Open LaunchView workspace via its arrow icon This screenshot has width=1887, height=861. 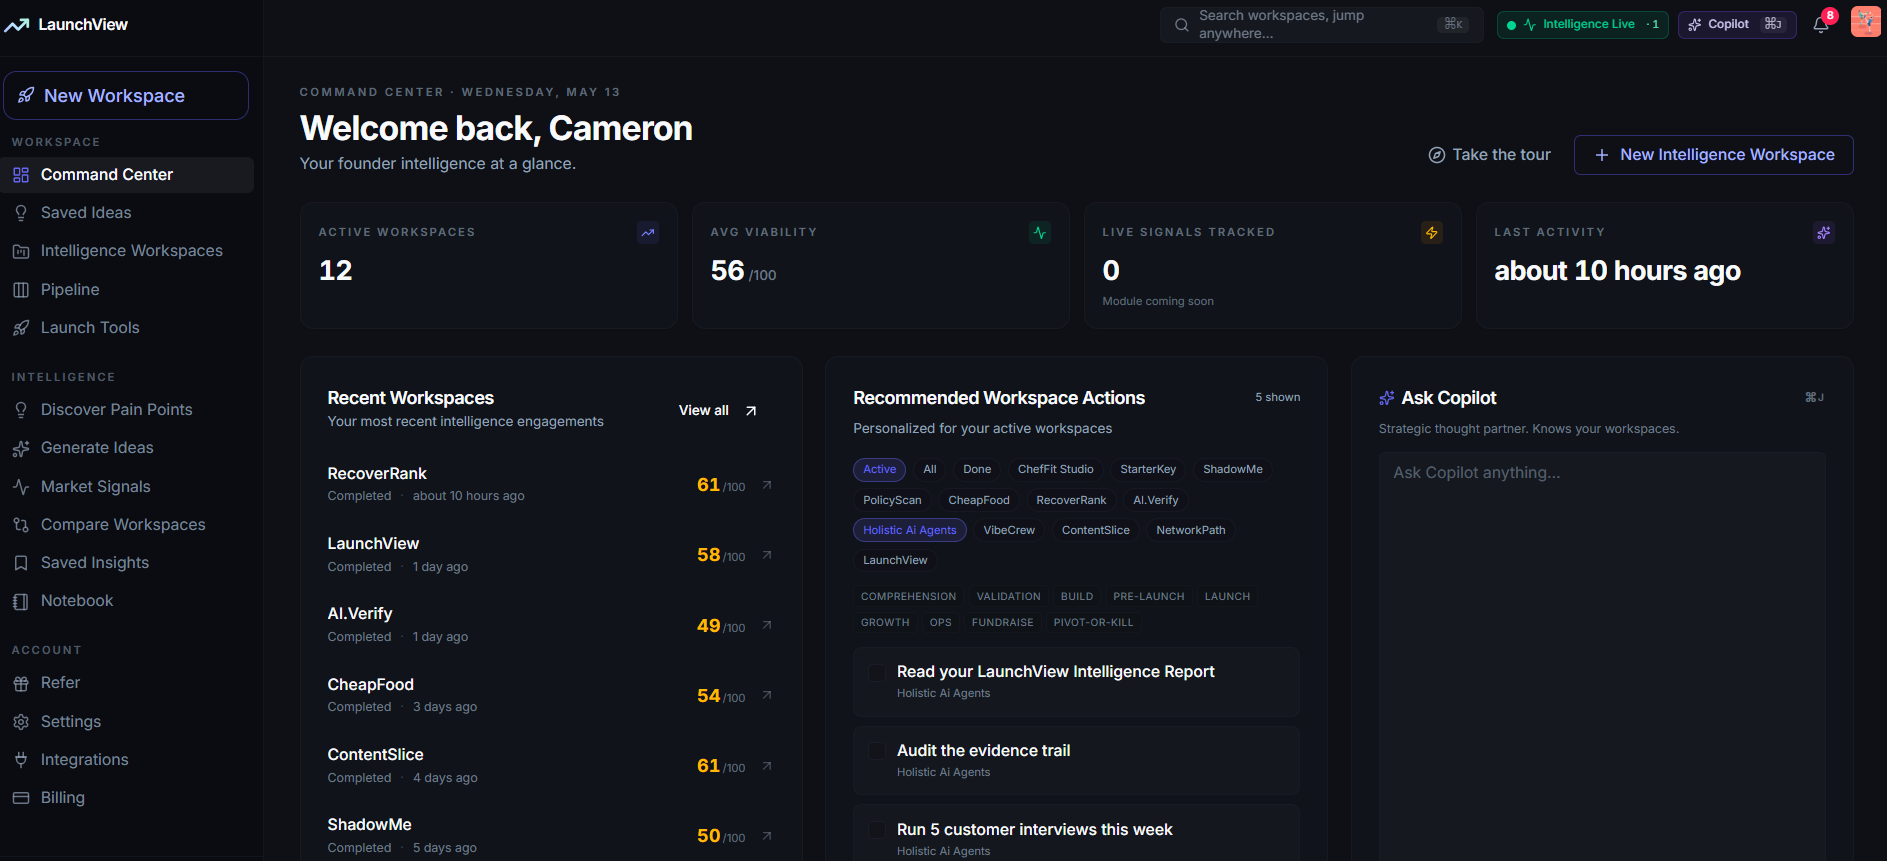[767, 555]
